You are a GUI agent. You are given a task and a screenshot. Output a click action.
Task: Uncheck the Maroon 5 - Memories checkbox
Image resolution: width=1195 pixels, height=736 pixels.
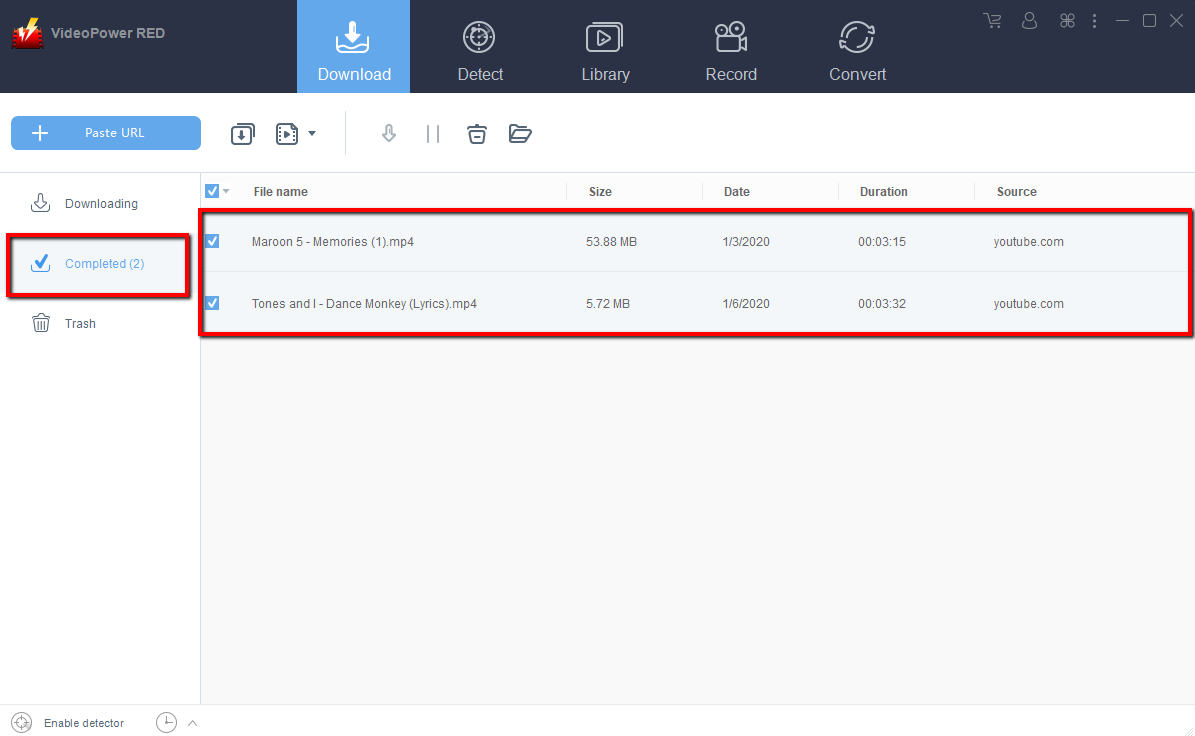click(x=212, y=241)
